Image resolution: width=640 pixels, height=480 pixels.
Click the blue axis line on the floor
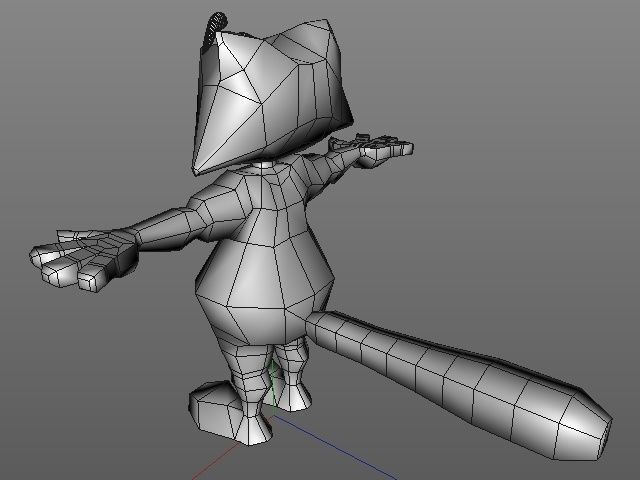click(x=335, y=447)
